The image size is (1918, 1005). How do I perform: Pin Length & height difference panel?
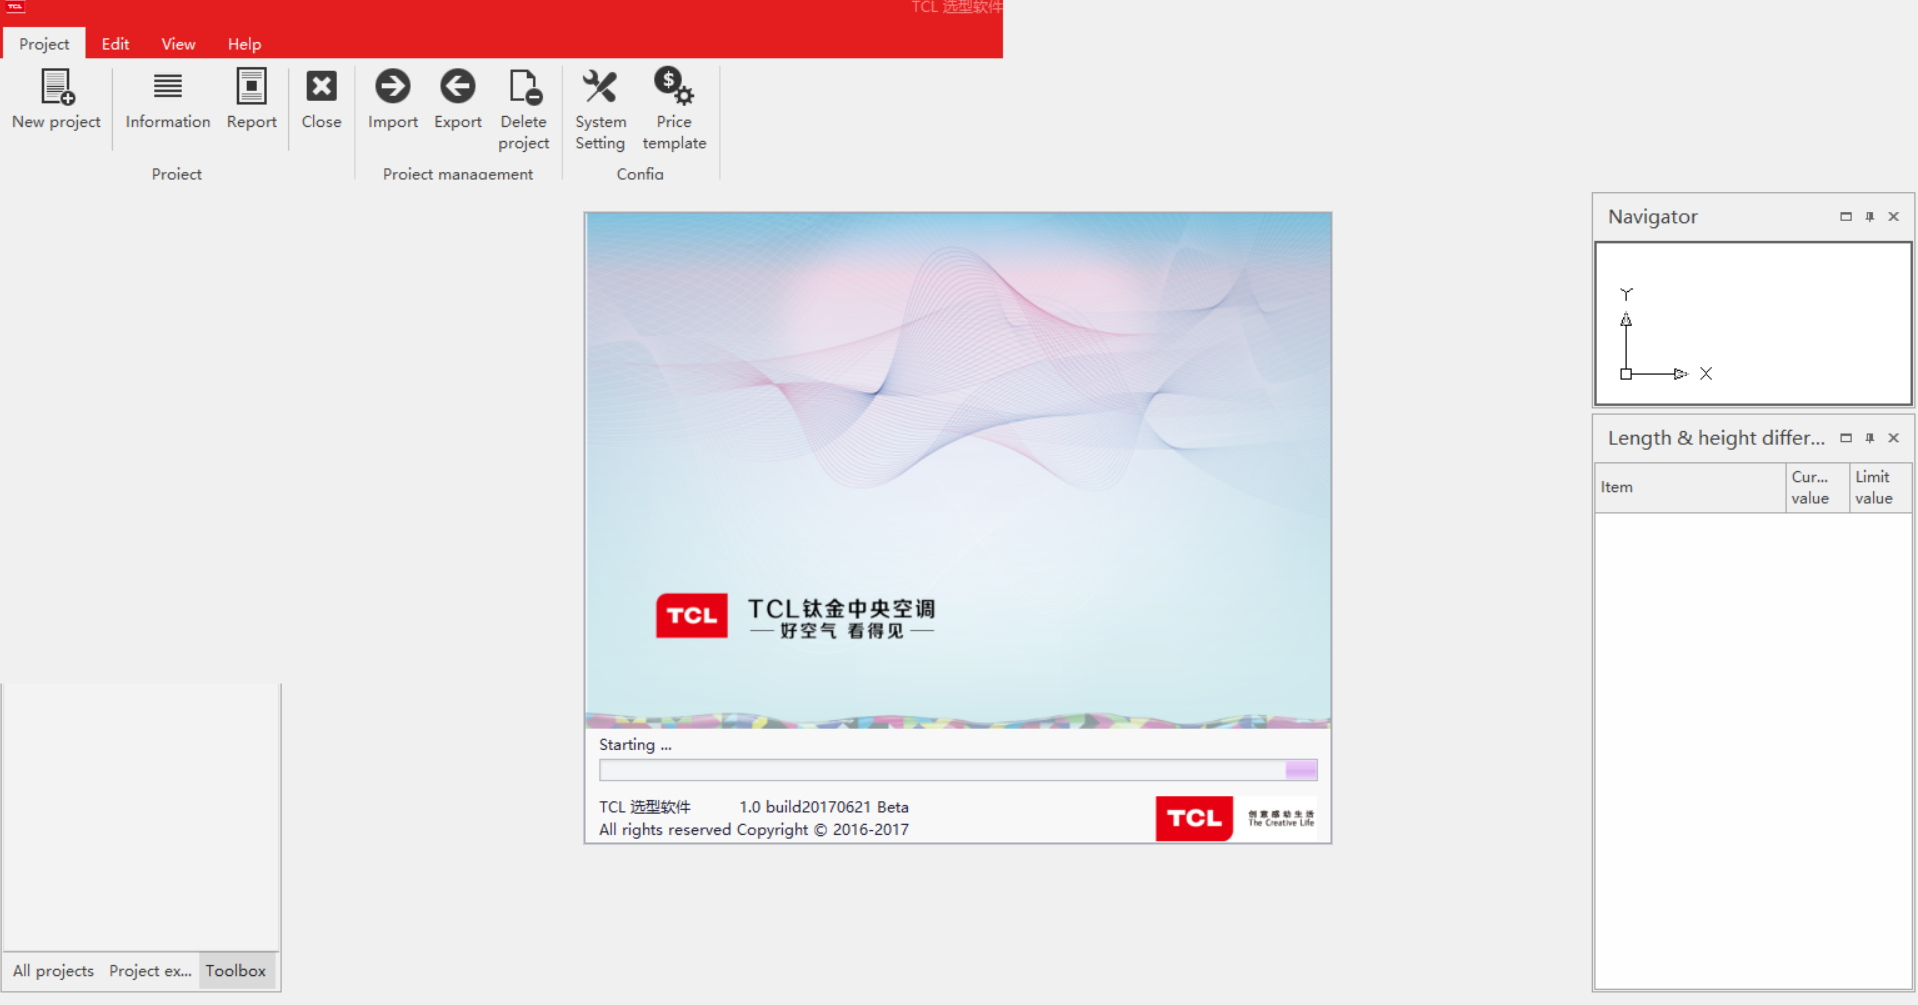[1869, 438]
